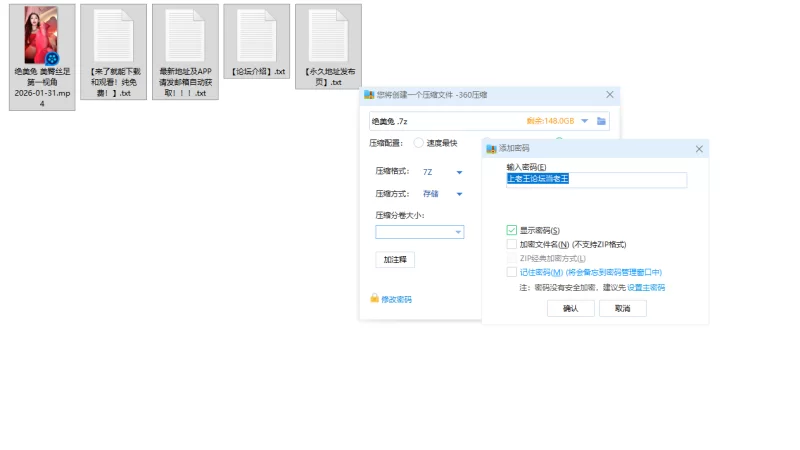
Task: Click the lock icon next to 修改密码
Action: pos(374,298)
